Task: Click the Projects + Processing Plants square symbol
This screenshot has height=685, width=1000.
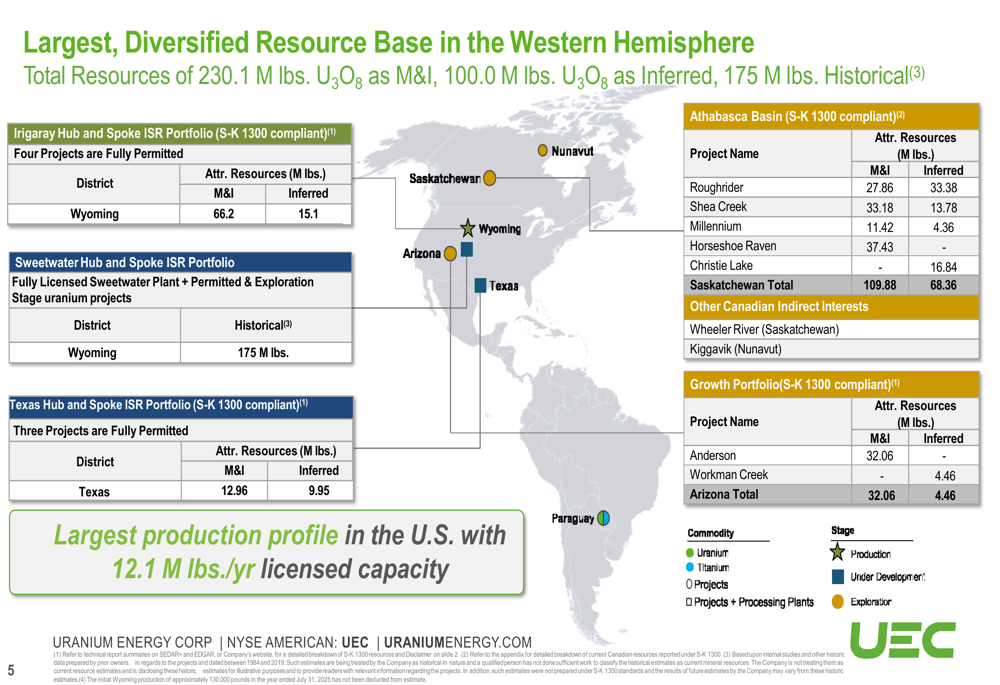Action: click(689, 601)
